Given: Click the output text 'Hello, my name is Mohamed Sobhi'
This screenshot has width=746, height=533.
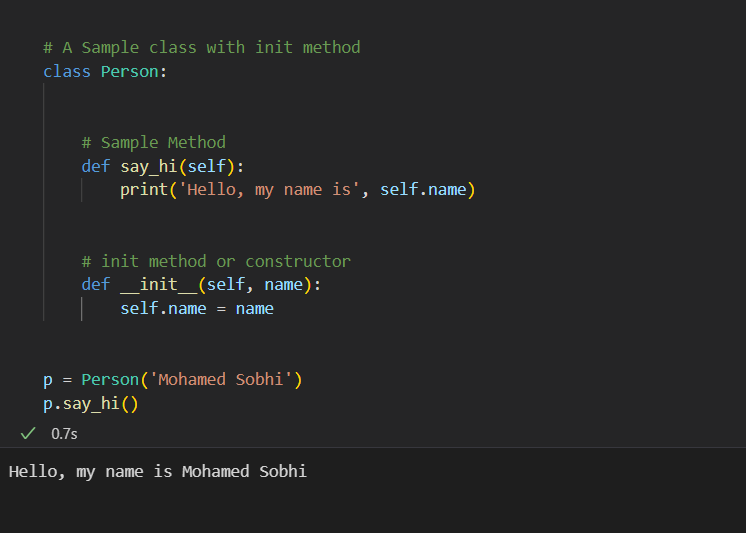Looking at the screenshot, I should point(158,472).
